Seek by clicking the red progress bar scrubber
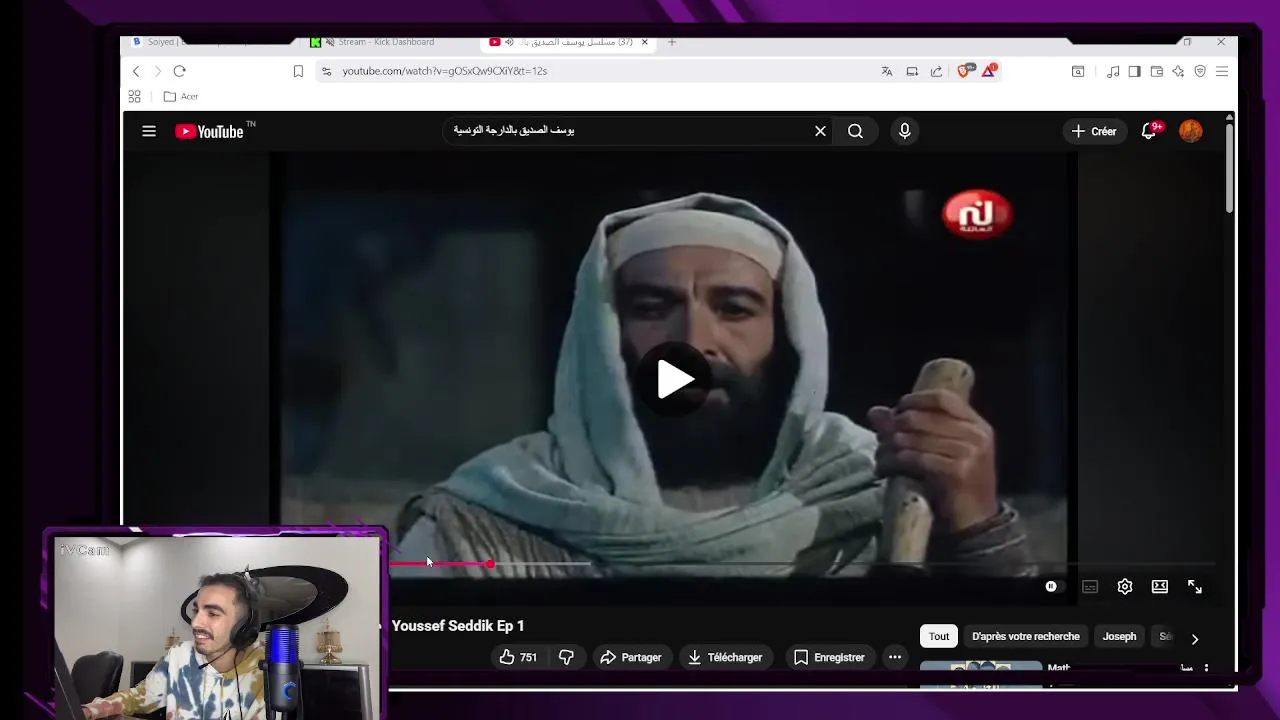 point(491,564)
